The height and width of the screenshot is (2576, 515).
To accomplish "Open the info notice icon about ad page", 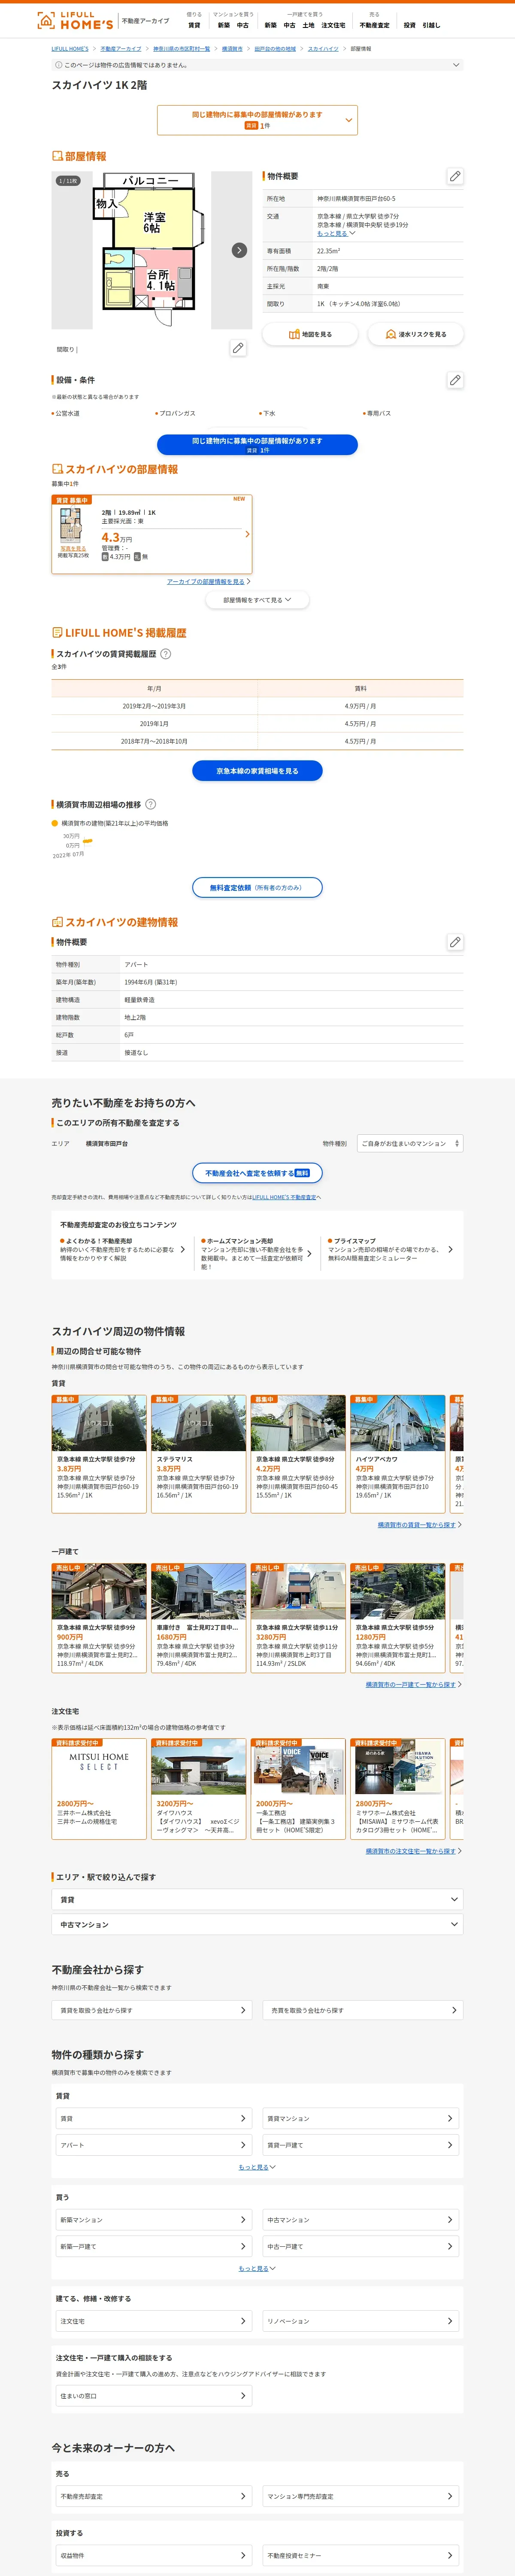I will click(58, 65).
